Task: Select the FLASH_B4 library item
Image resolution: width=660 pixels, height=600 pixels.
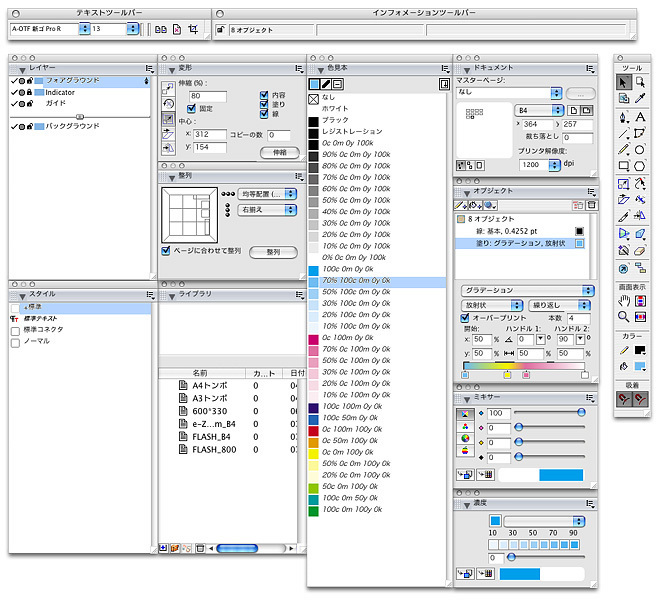Action: click(211, 437)
